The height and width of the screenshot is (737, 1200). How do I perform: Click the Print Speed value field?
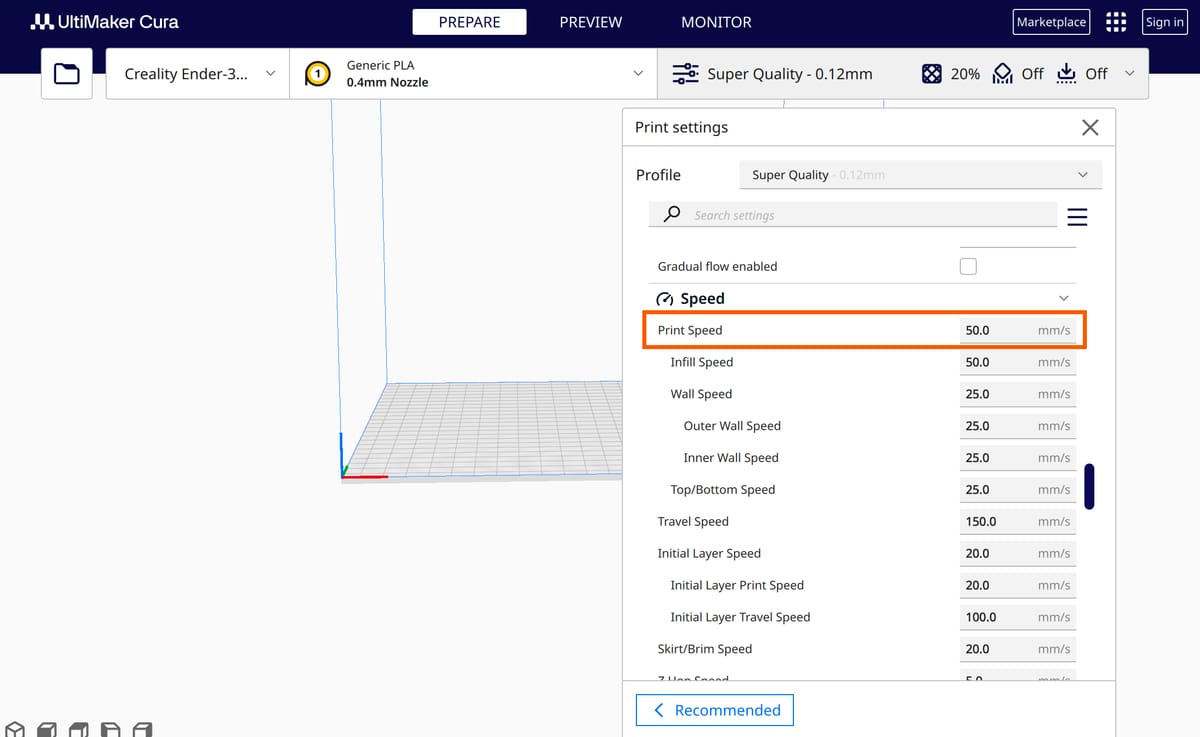(x=1017, y=330)
